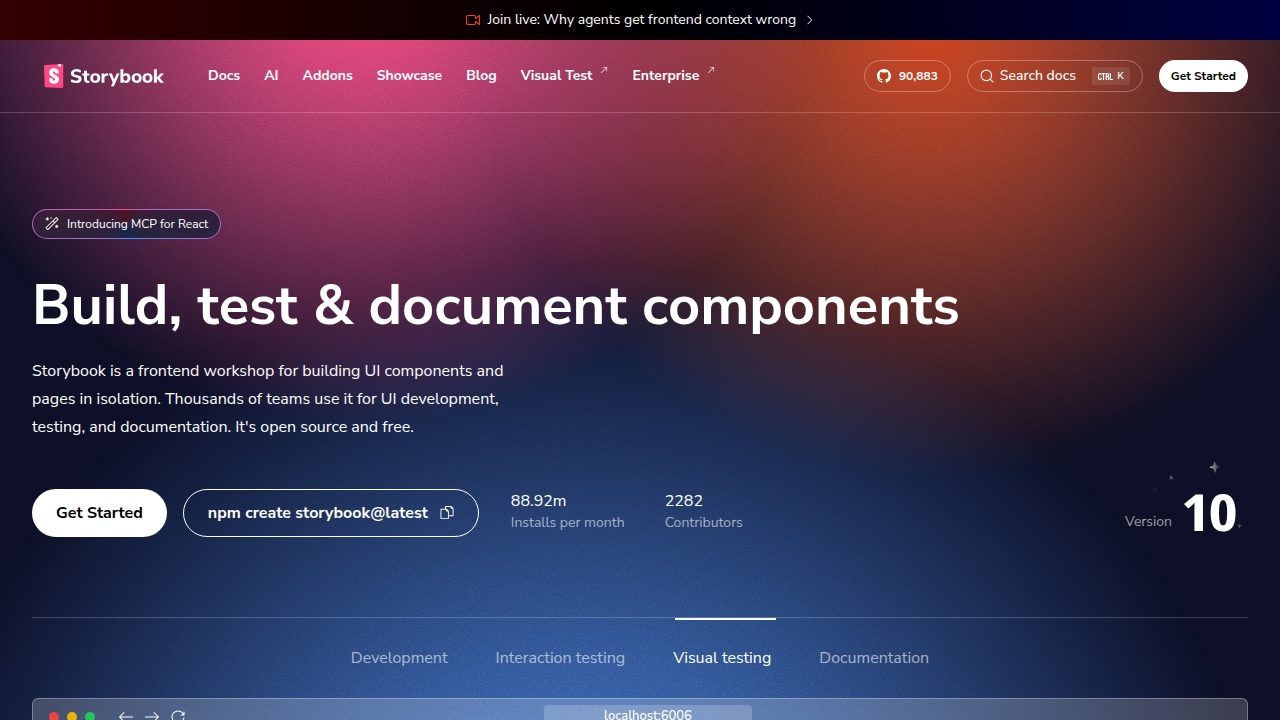The height and width of the screenshot is (720, 1280).
Task: Open the Storybook logo home link
Action: coord(104,76)
